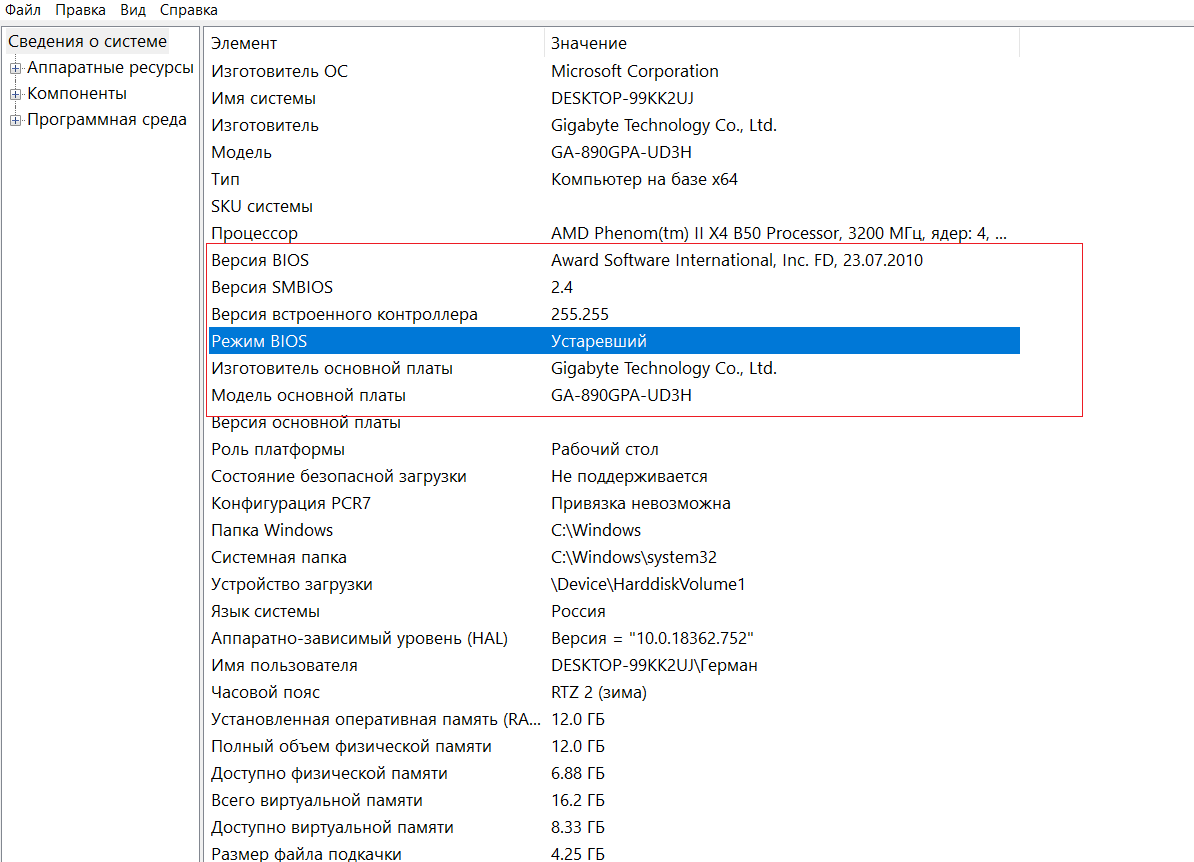This screenshot has height=862, width=1194.
Task: Select the Конфигурация PCR7 row
Action: 614,503
